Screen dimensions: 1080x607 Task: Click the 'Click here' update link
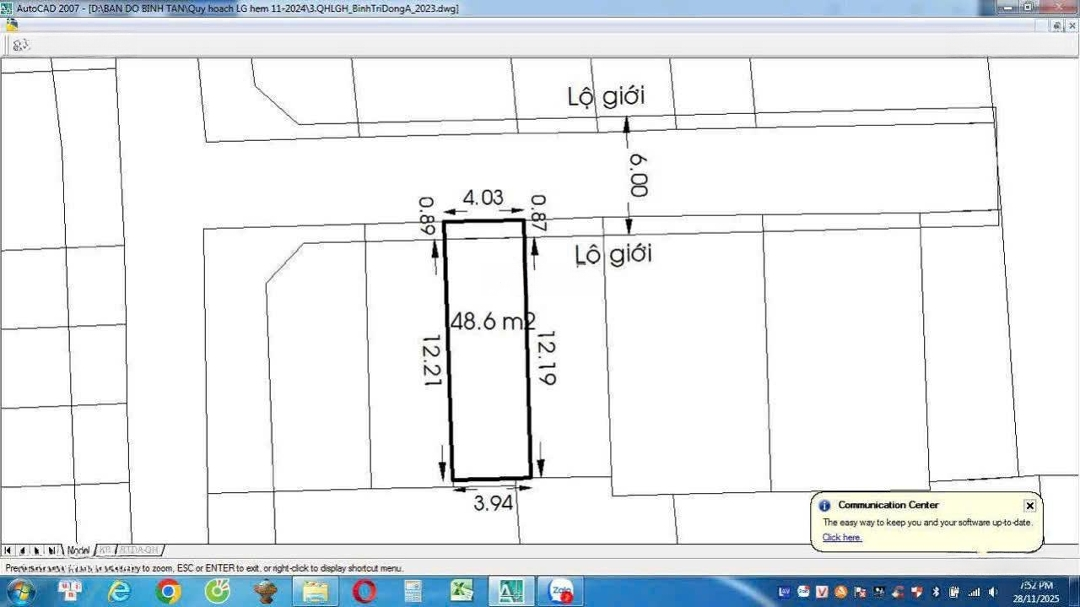tap(842, 538)
